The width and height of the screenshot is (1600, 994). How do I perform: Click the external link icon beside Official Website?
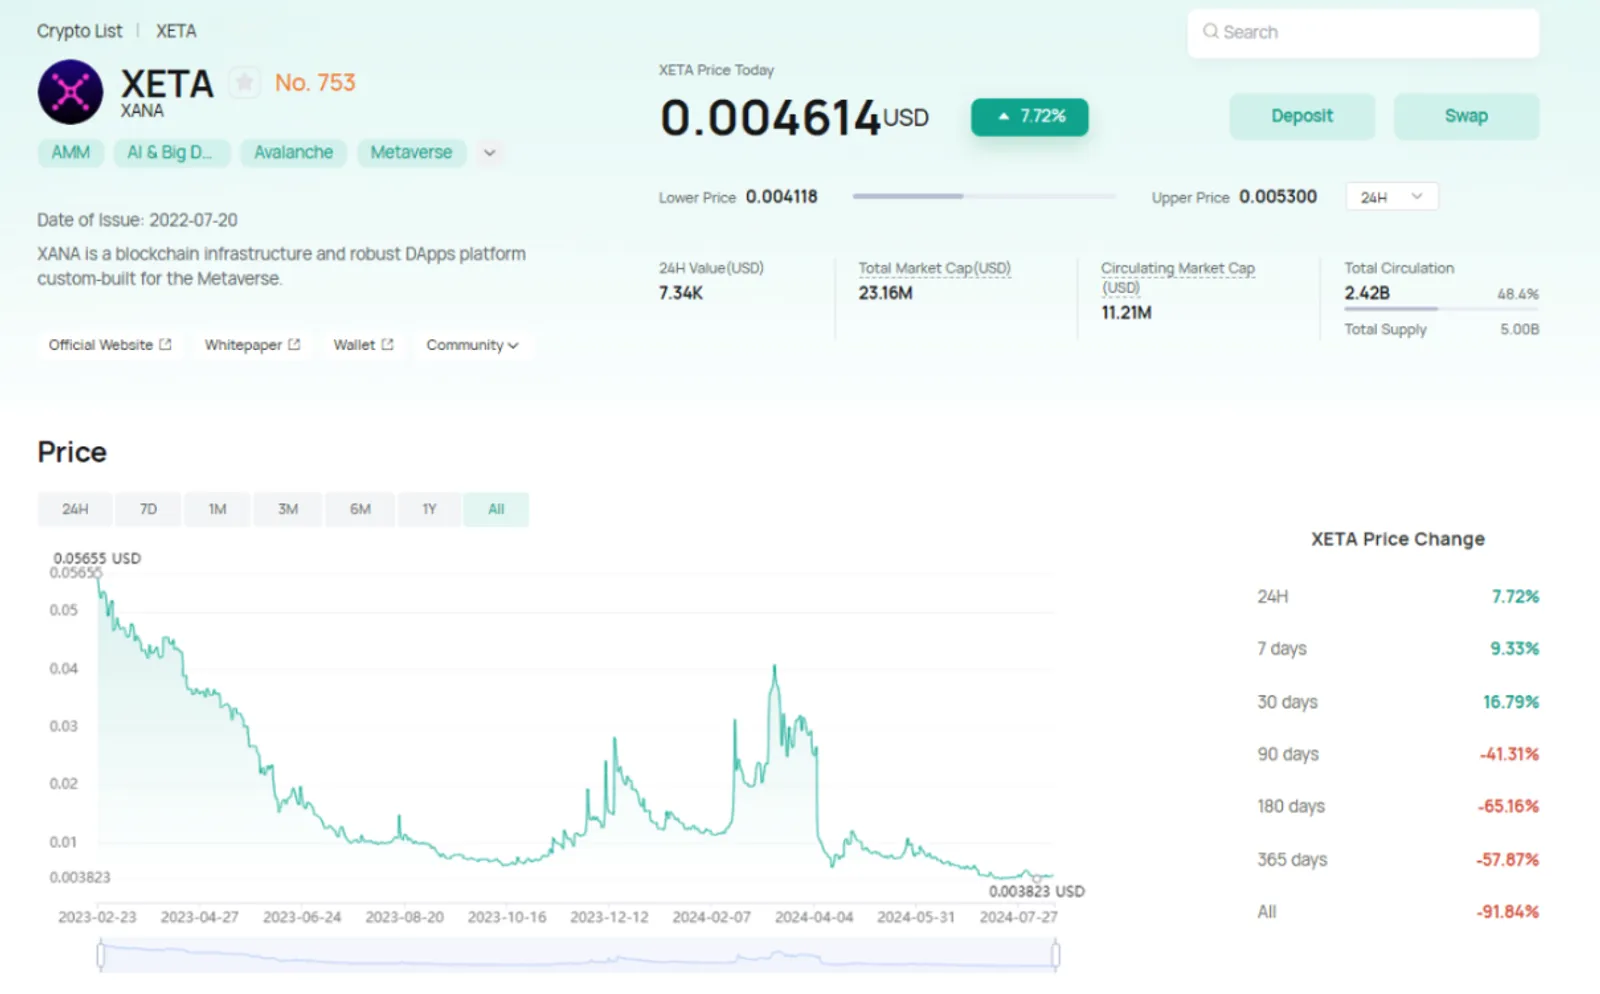pyautogui.click(x=165, y=344)
